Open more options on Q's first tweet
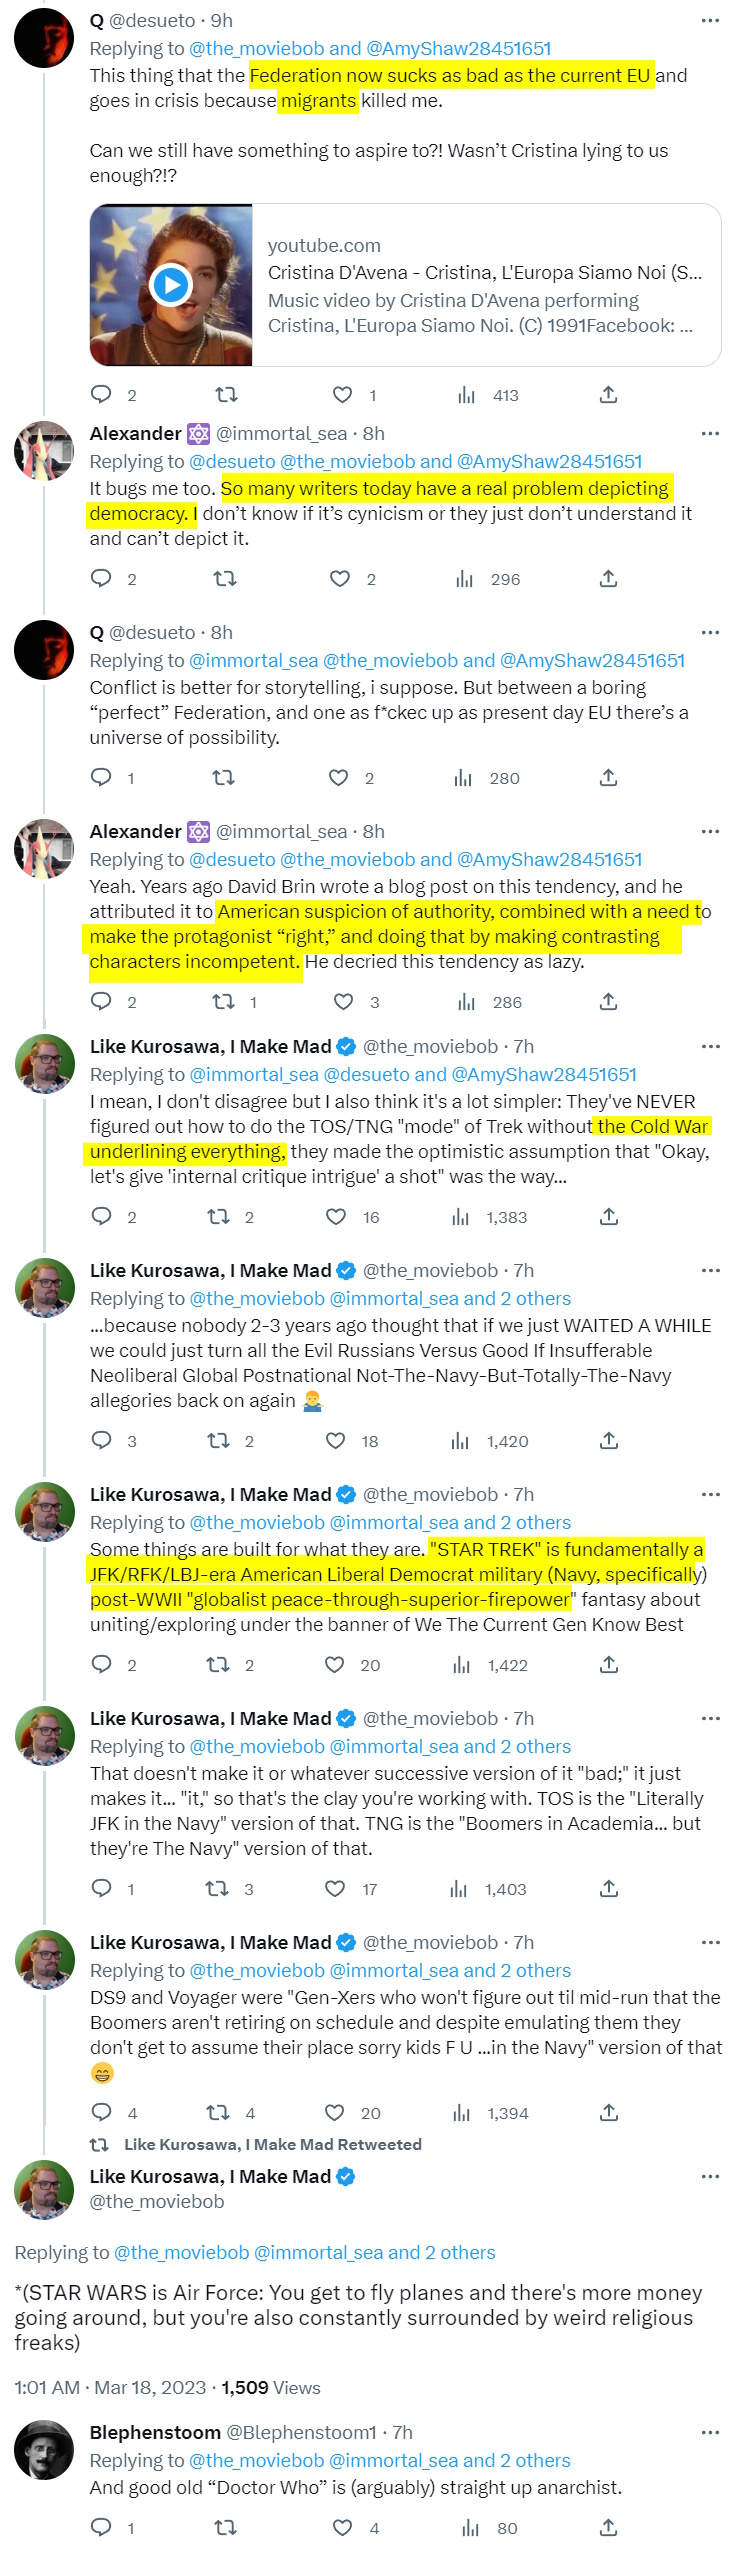This screenshot has height=2567, width=742. [x=710, y=20]
